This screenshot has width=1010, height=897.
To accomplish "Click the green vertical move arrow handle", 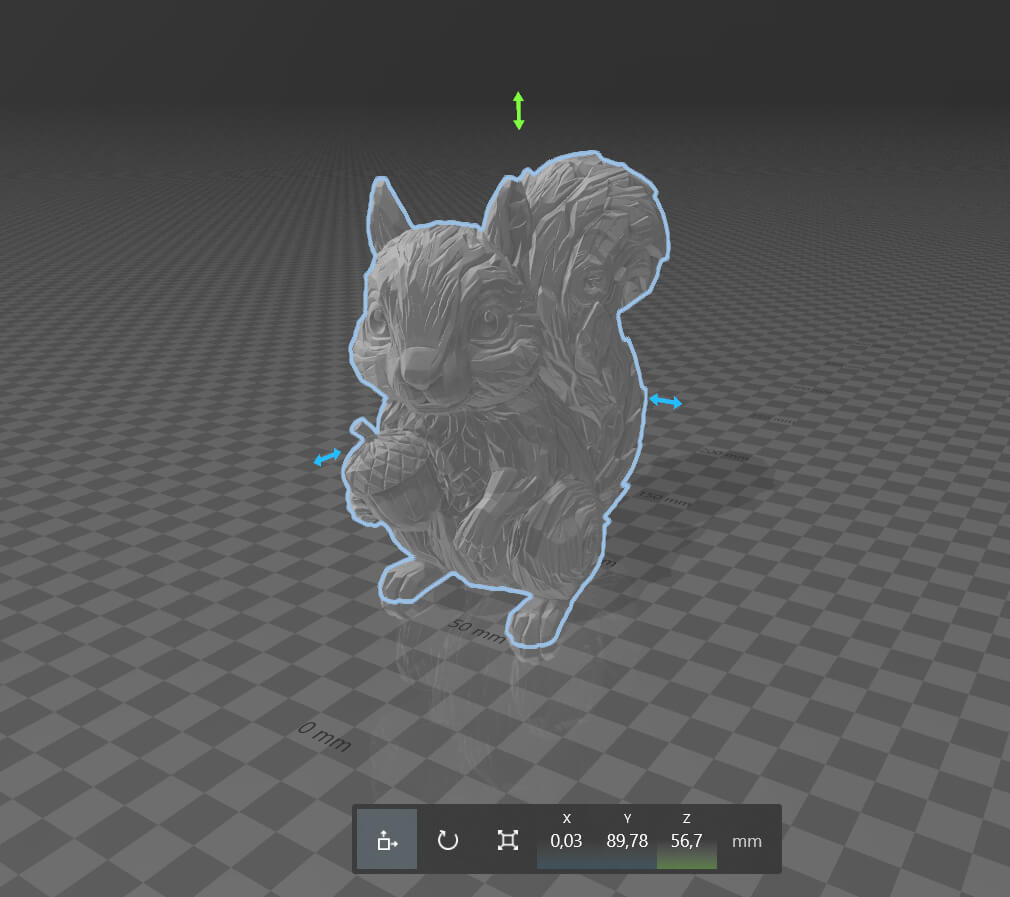I will click(519, 111).
